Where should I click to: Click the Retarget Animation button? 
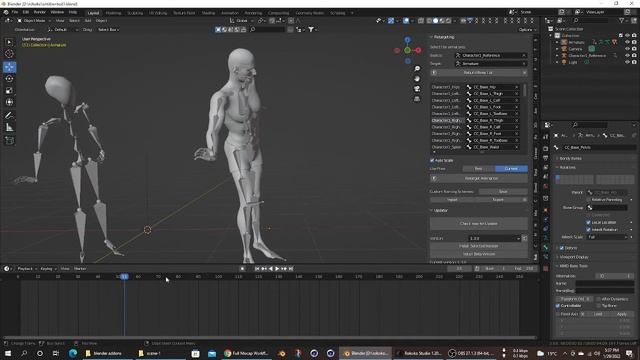(x=478, y=178)
